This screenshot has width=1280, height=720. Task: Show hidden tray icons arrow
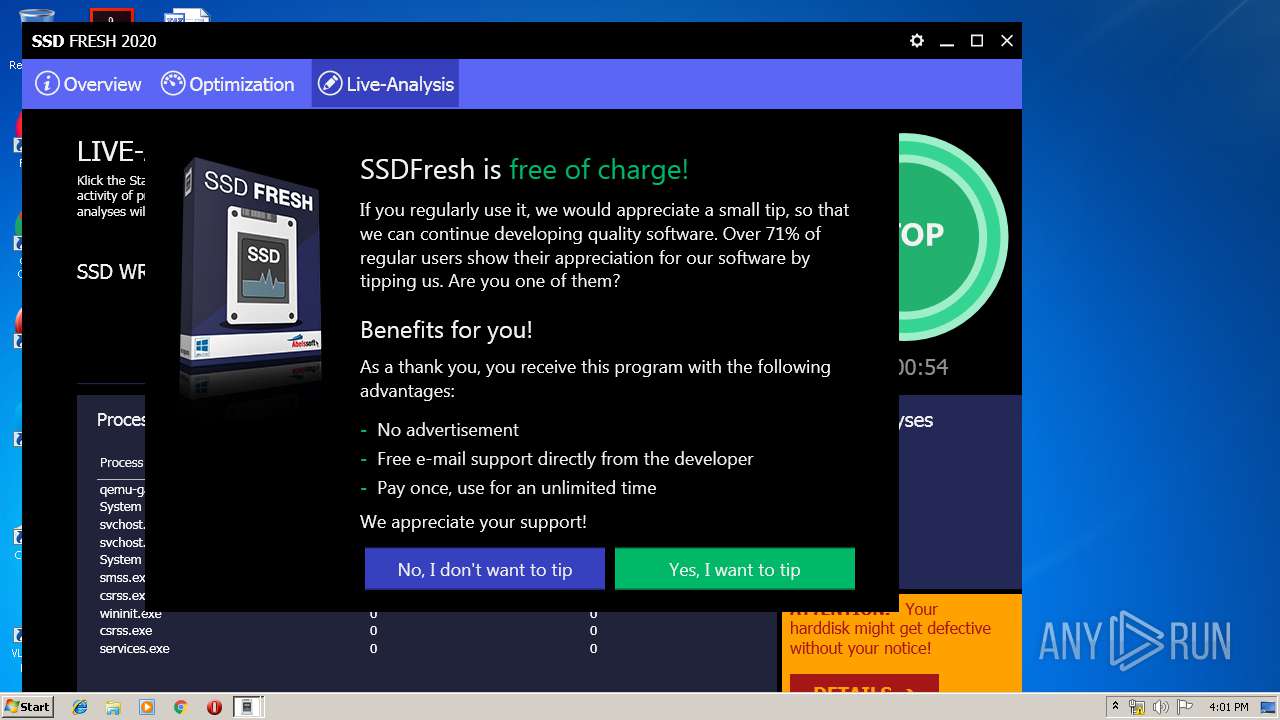click(x=1115, y=707)
